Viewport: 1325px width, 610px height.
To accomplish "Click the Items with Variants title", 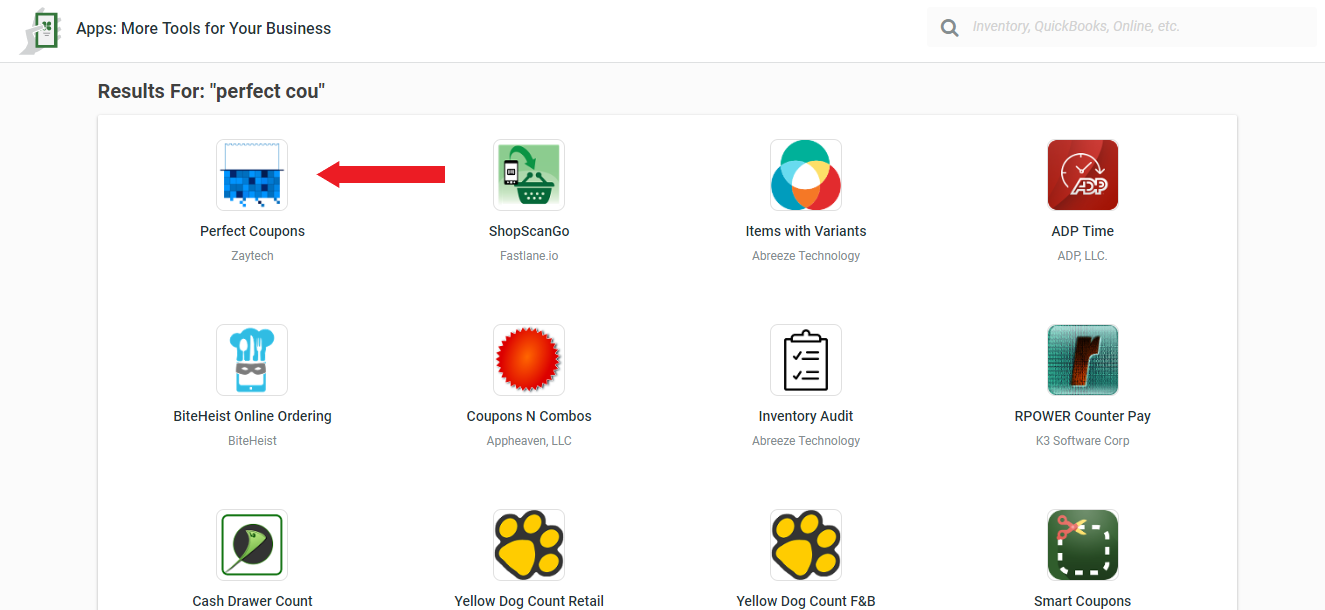I will tap(806, 231).
